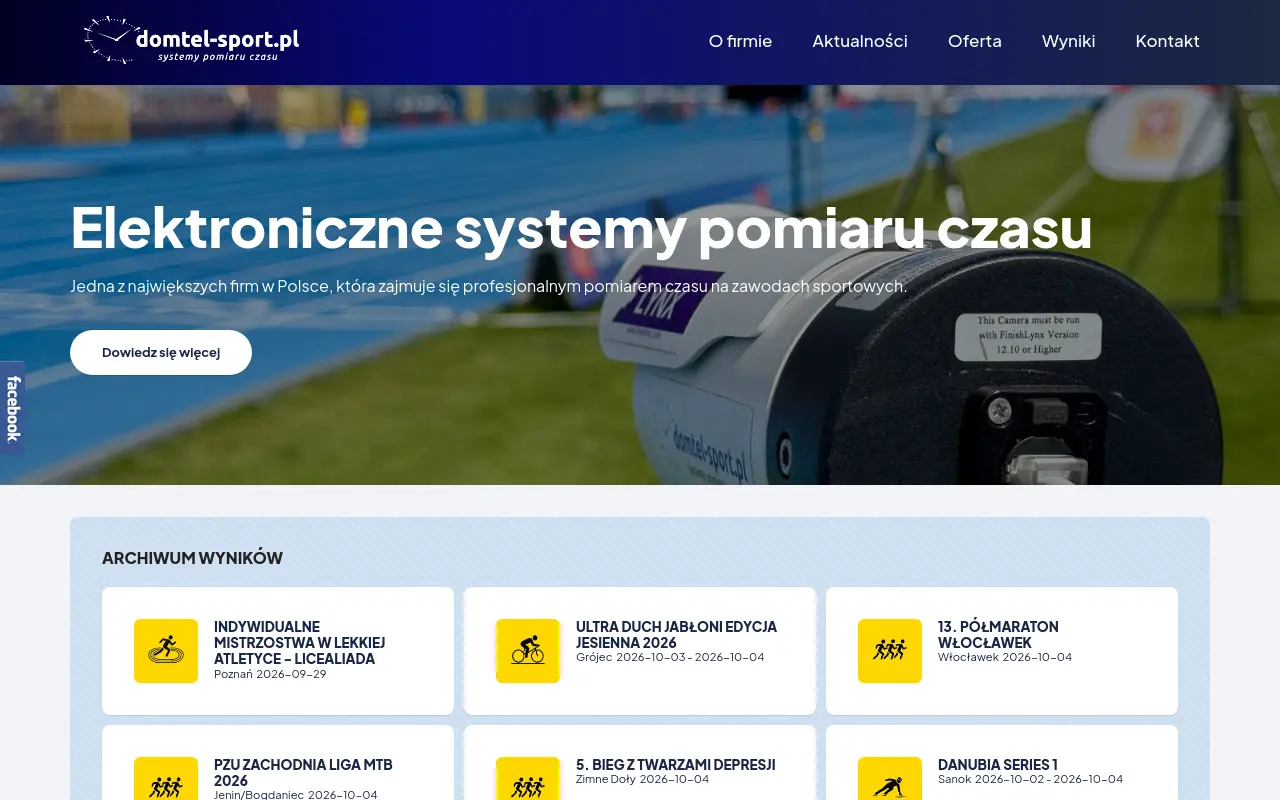Open PZU Zachodnia Liga MTB 2026 results
The height and width of the screenshot is (800, 1280).
303,773
